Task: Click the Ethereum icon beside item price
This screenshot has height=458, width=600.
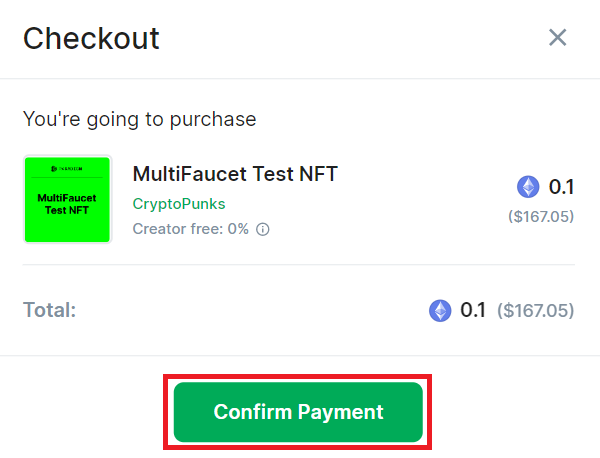Action: [x=528, y=187]
